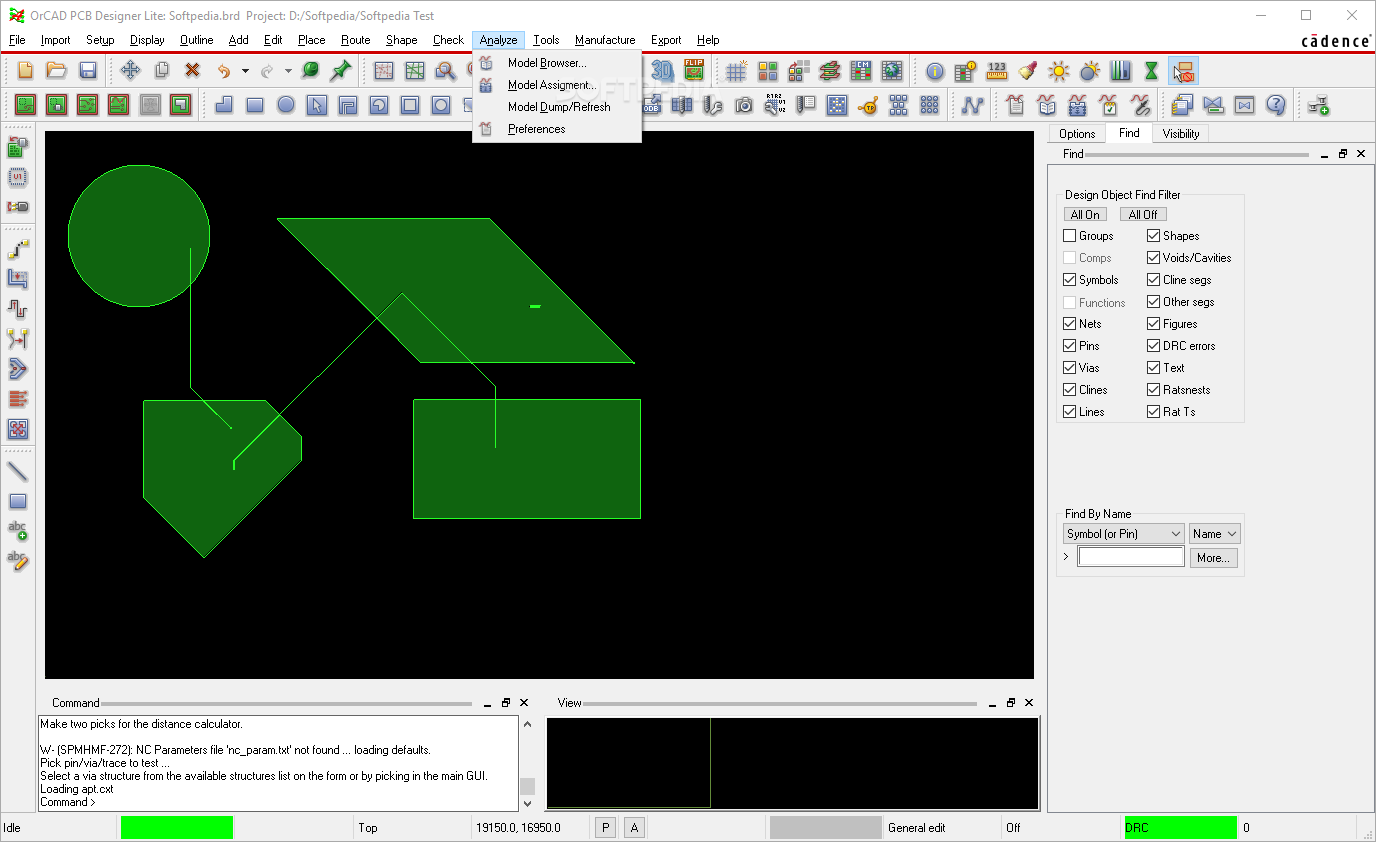Toggle the grid icon in toolbar
Image resolution: width=1376 pixels, height=842 pixels.
(736, 71)
